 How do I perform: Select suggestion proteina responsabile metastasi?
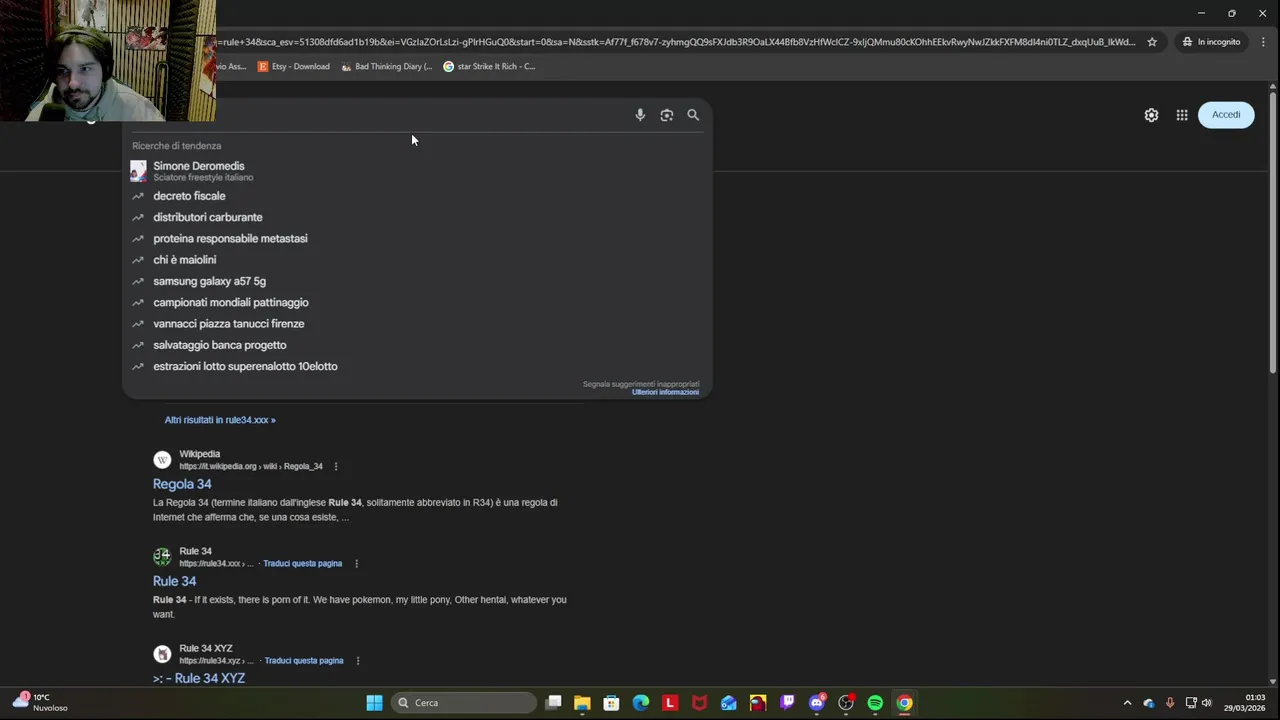417,239
